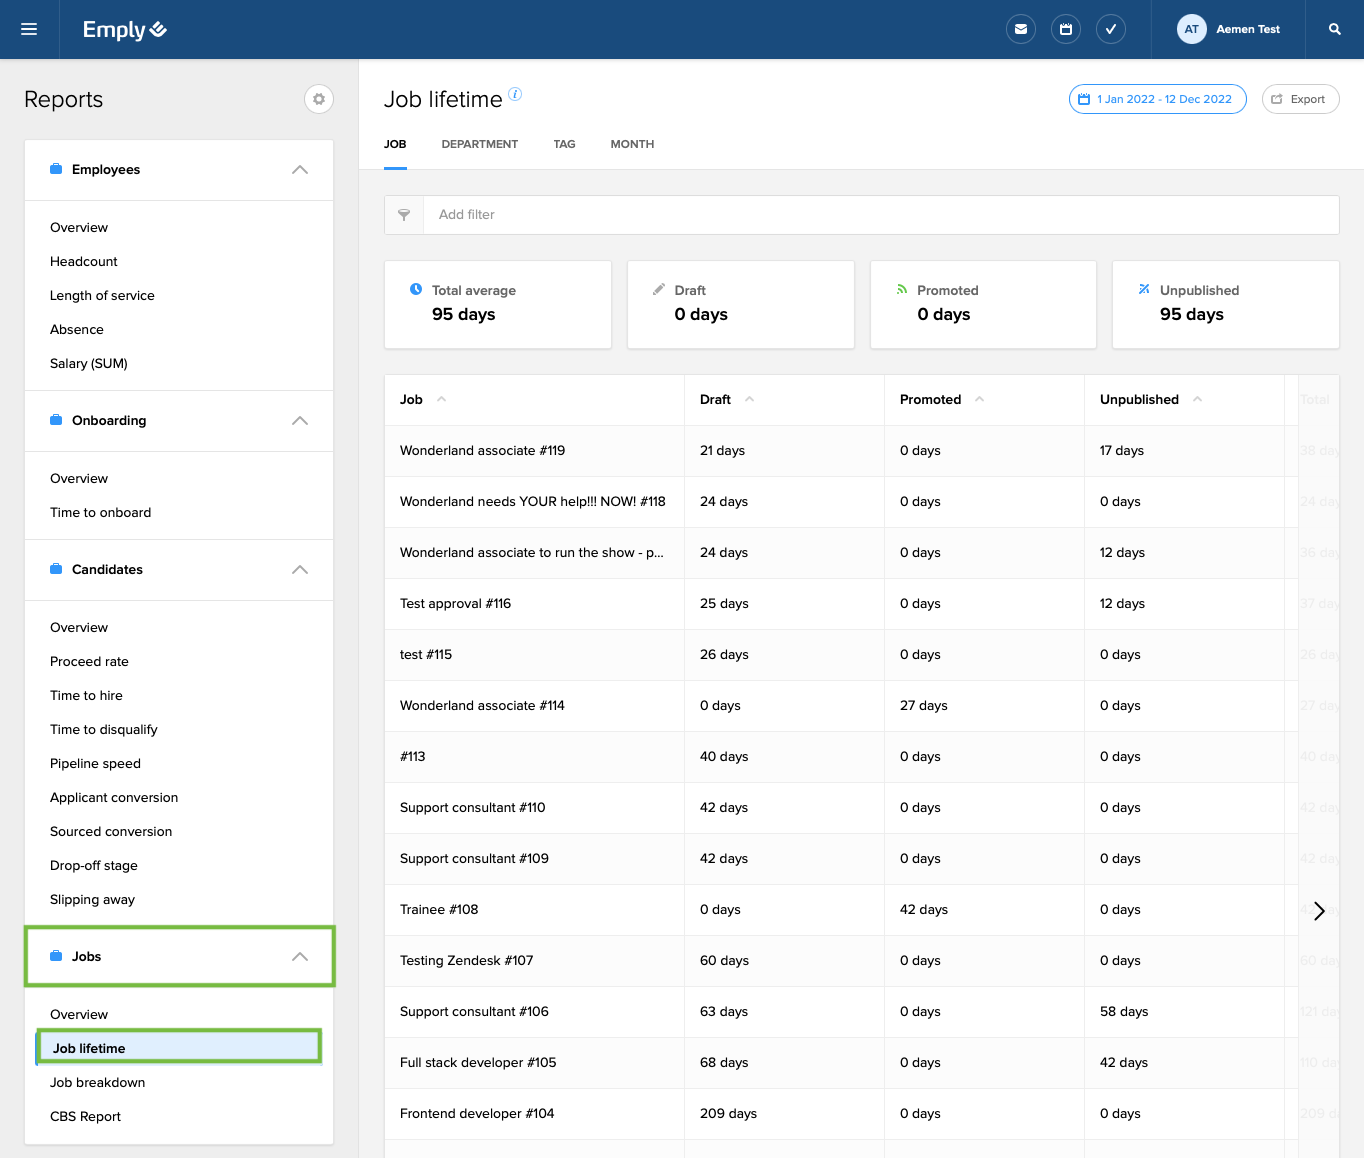Image resolution: width=1364 pixels, height=1158 pixels.
Task: Open the tasks checkmark icon
Action: 1111,29
